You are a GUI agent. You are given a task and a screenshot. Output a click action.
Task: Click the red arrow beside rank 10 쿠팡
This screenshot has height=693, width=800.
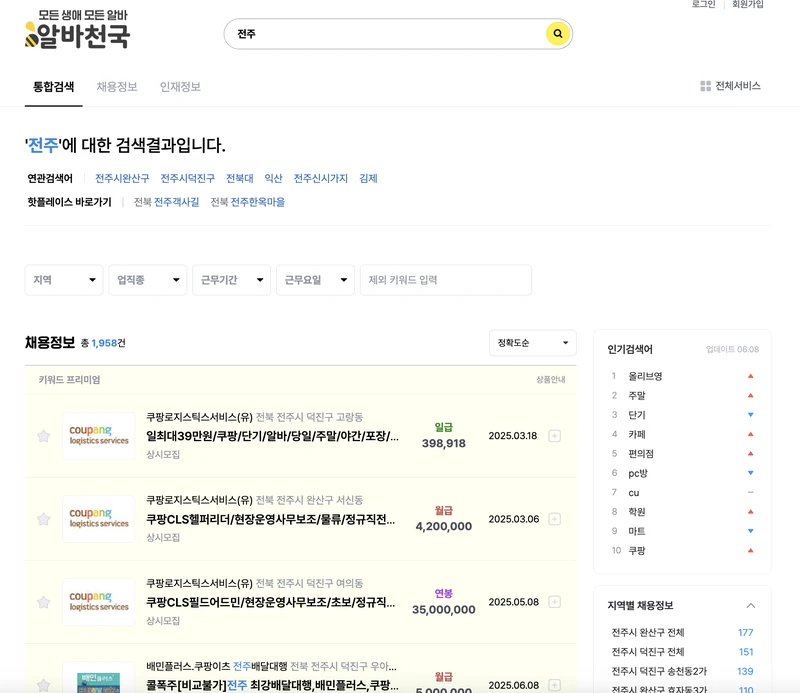tap(750, 550)
